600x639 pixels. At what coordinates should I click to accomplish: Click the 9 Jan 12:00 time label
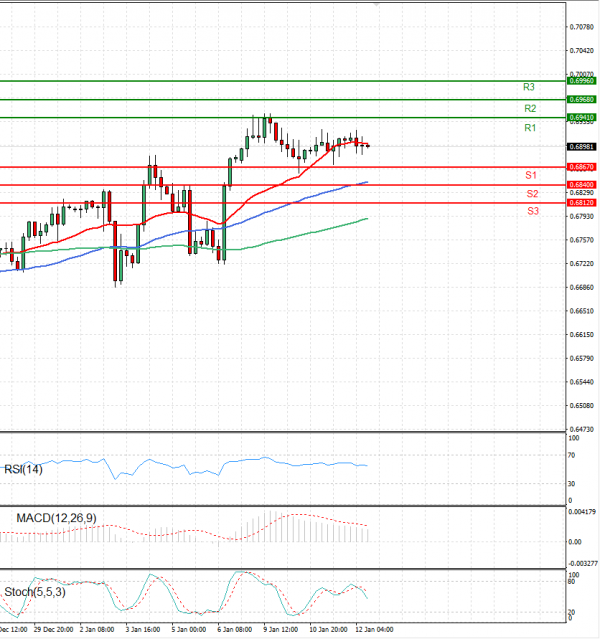pos(281,630)
